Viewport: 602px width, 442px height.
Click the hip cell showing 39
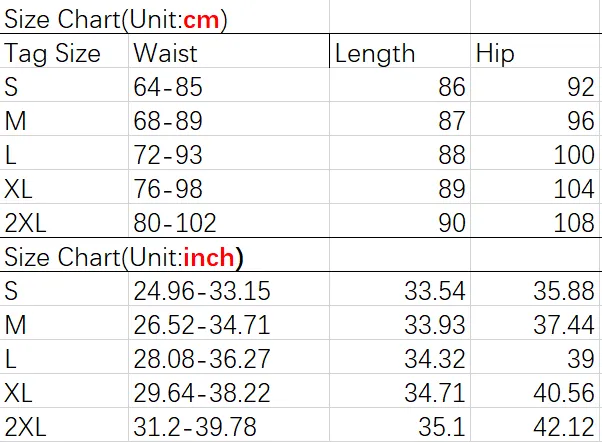pos(536,357)
